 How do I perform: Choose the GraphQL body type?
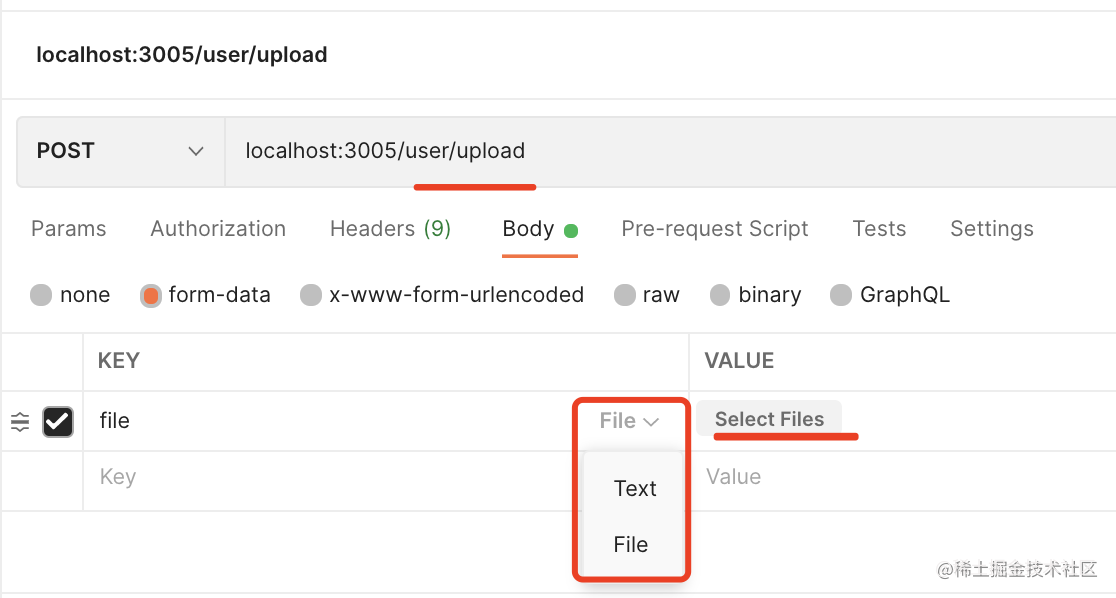tap(842, 295)
